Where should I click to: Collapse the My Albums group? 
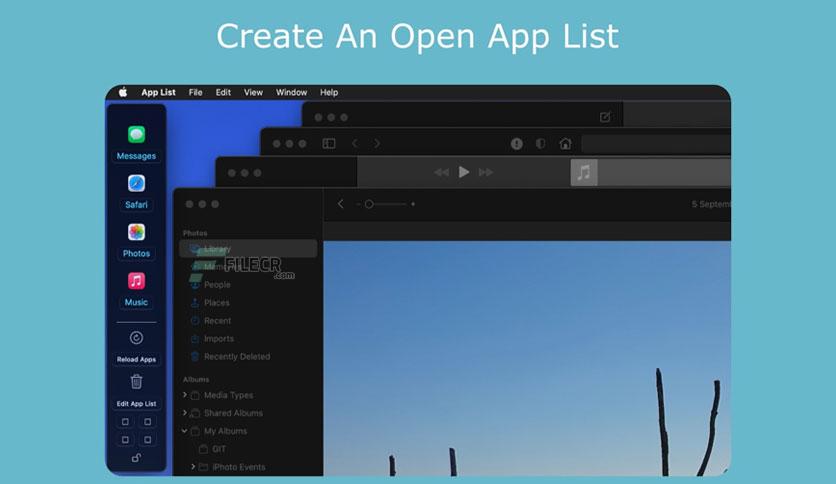point(185,431)
